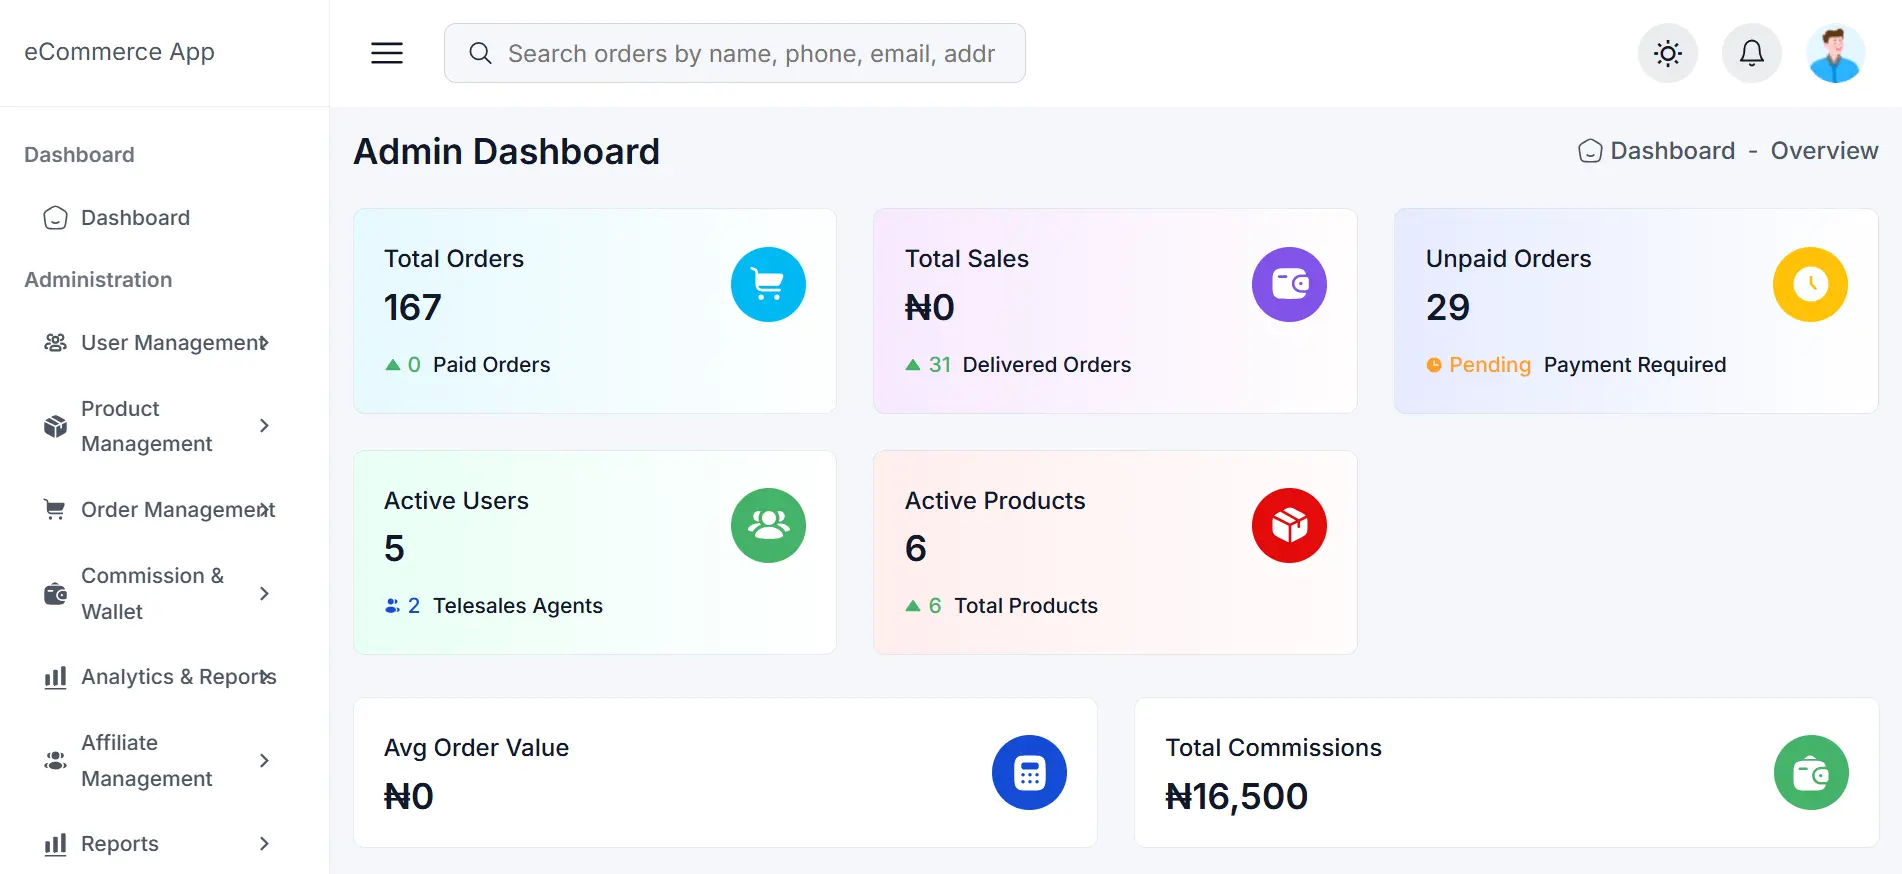The height and width of the screenshot is (874, 1902).
Task: Click the green users icon on Active Users card
Action: (x=768, y=525)
